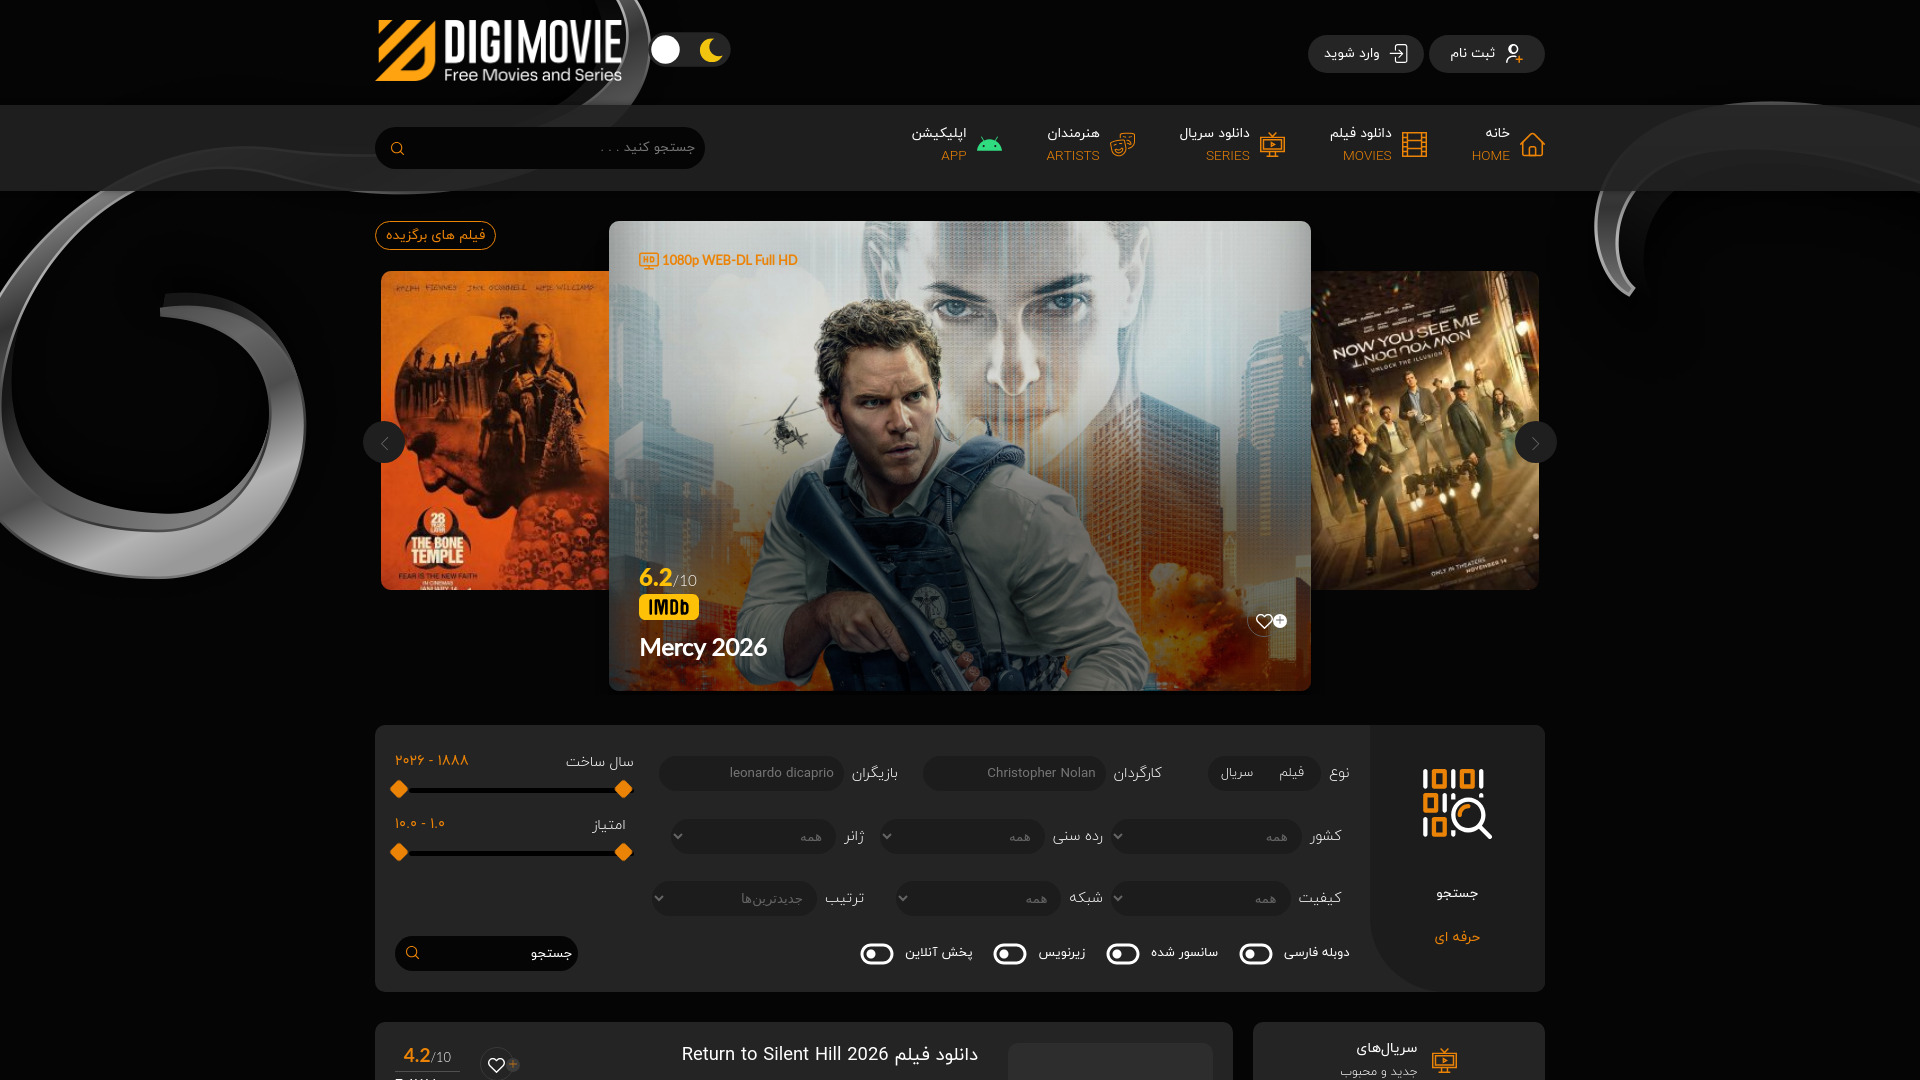Focus the director field Christopher Nolan
This screenshot has height=1080, width=1920.
1014,774
